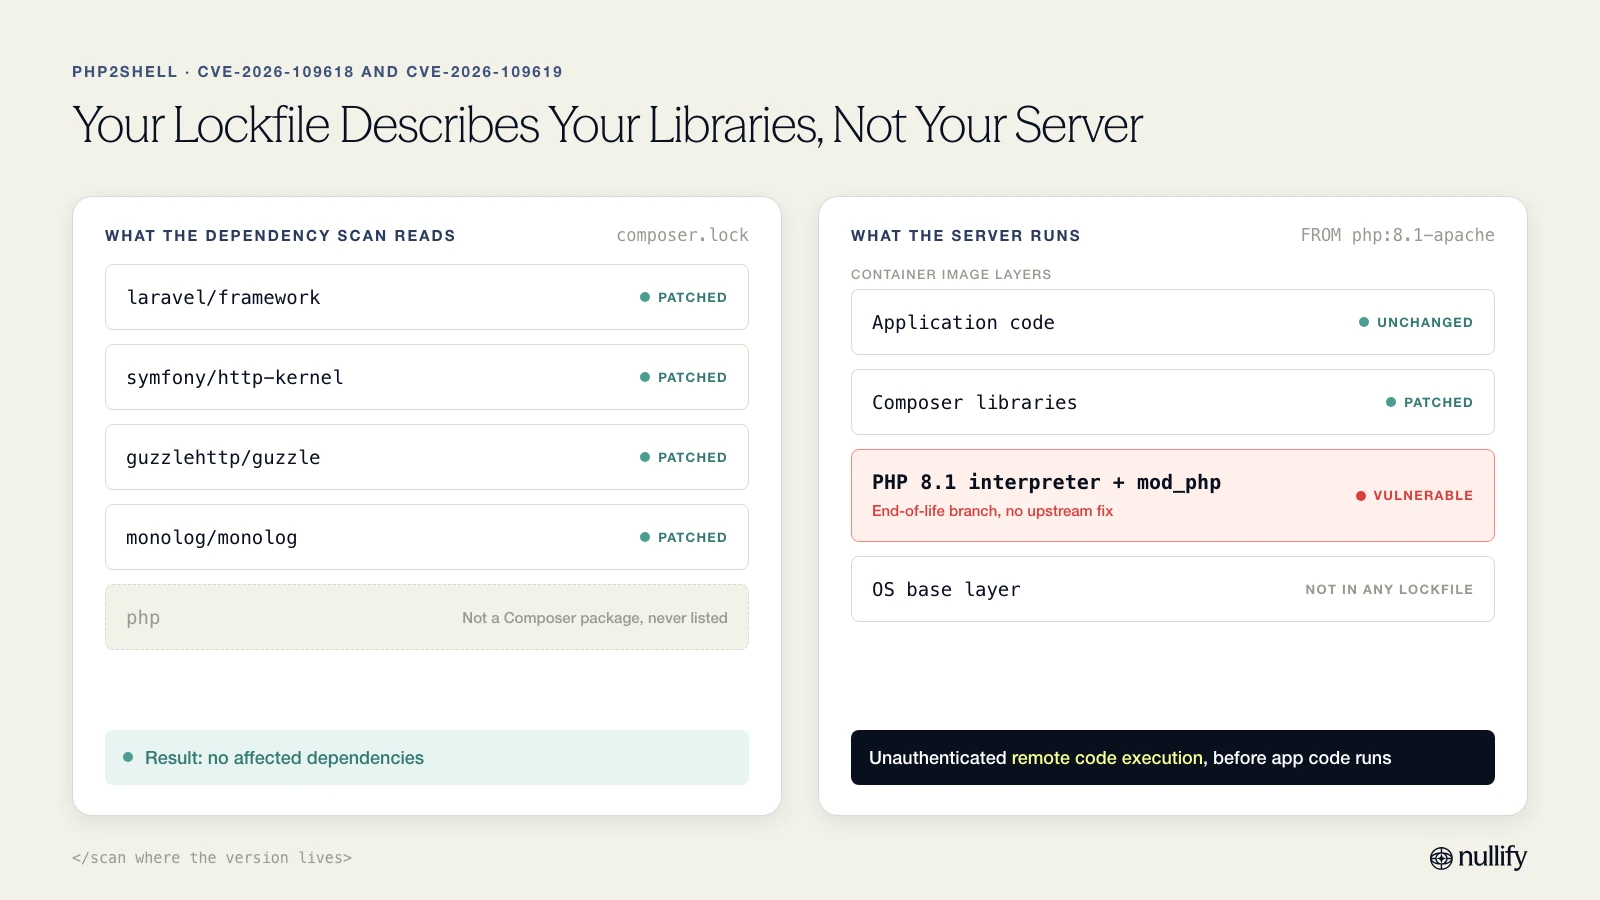Click the 'Application code' layer name
The image size is (1600, 900).
coord(963,322)
